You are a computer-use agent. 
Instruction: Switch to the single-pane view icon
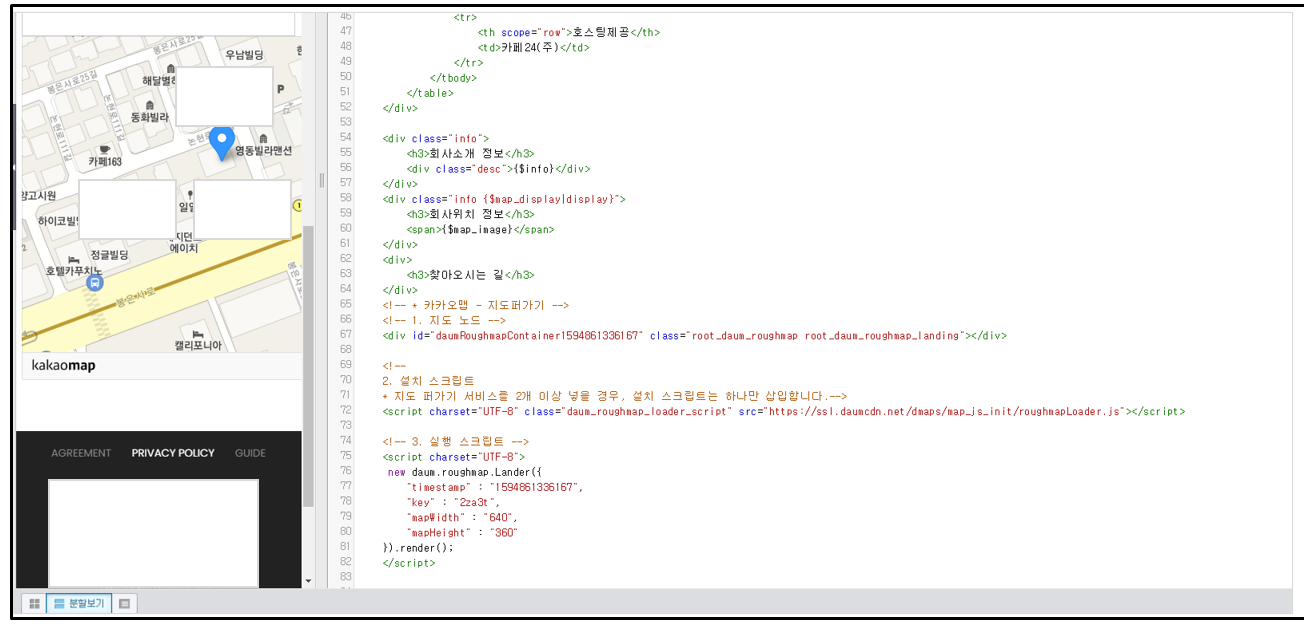coord(125,604)
